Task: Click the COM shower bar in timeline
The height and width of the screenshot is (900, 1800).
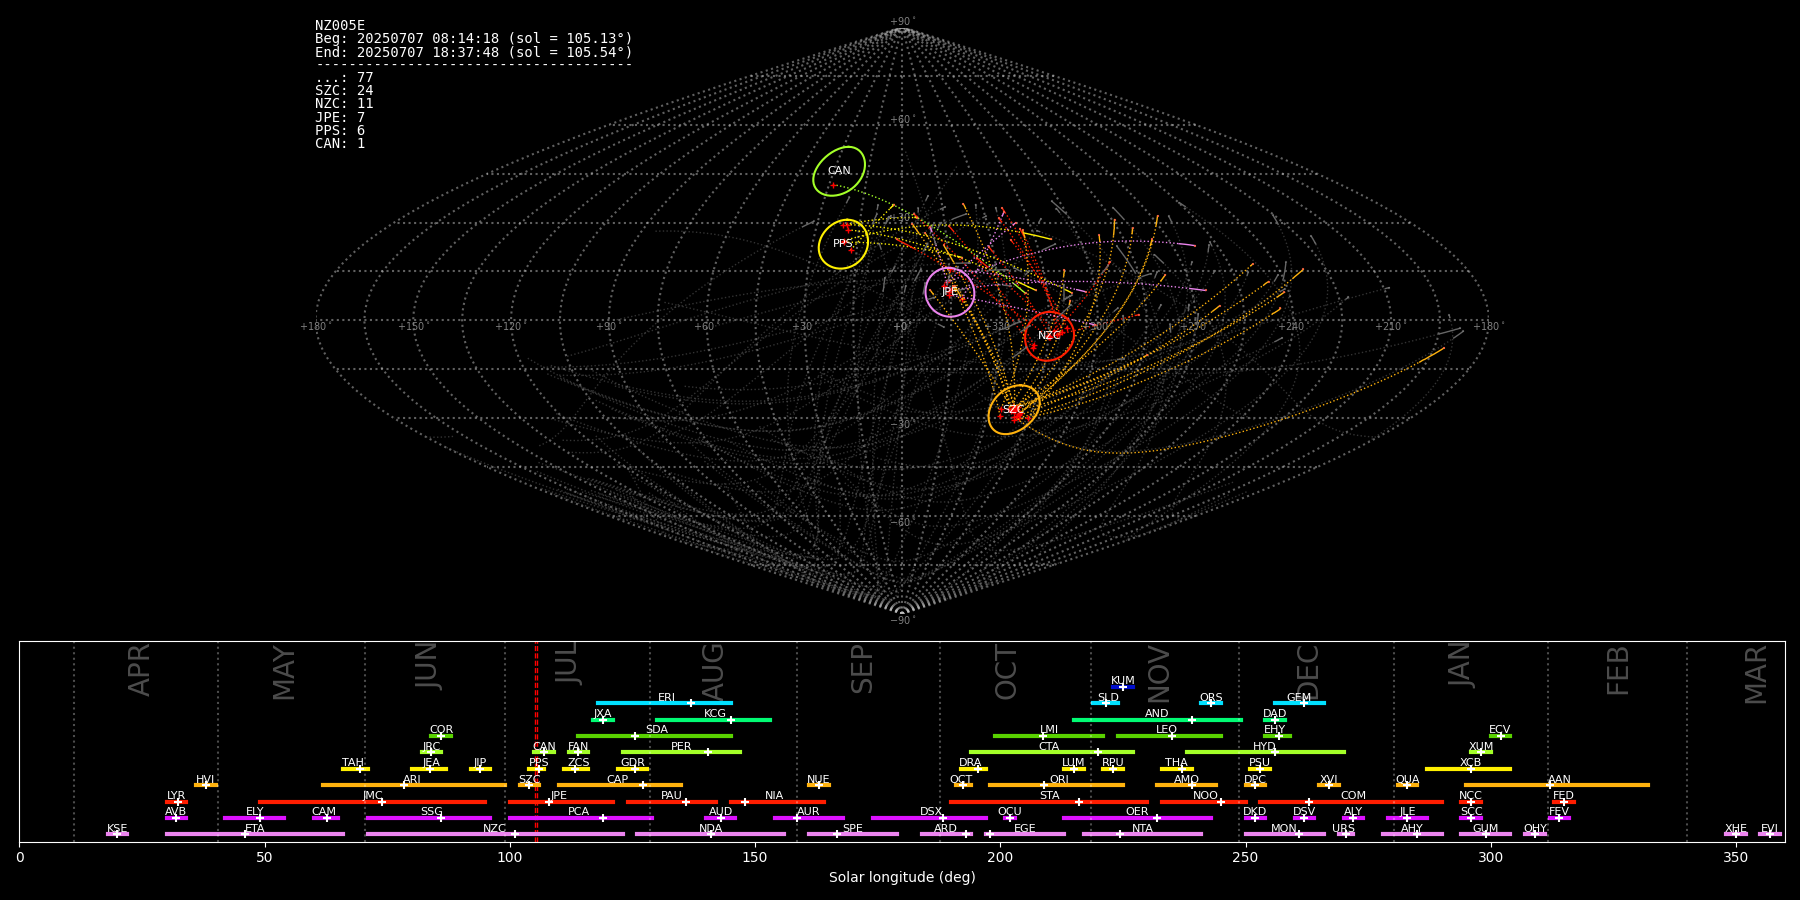Action: [x=1351, y=801]
